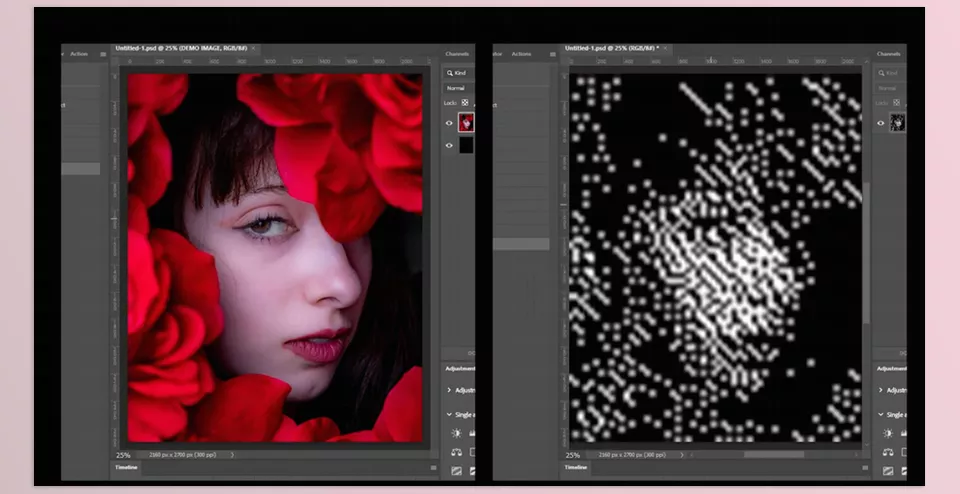Click the Kind search icon in left window
The height and width of the screenshot is (494, 960).
point(450,73)
